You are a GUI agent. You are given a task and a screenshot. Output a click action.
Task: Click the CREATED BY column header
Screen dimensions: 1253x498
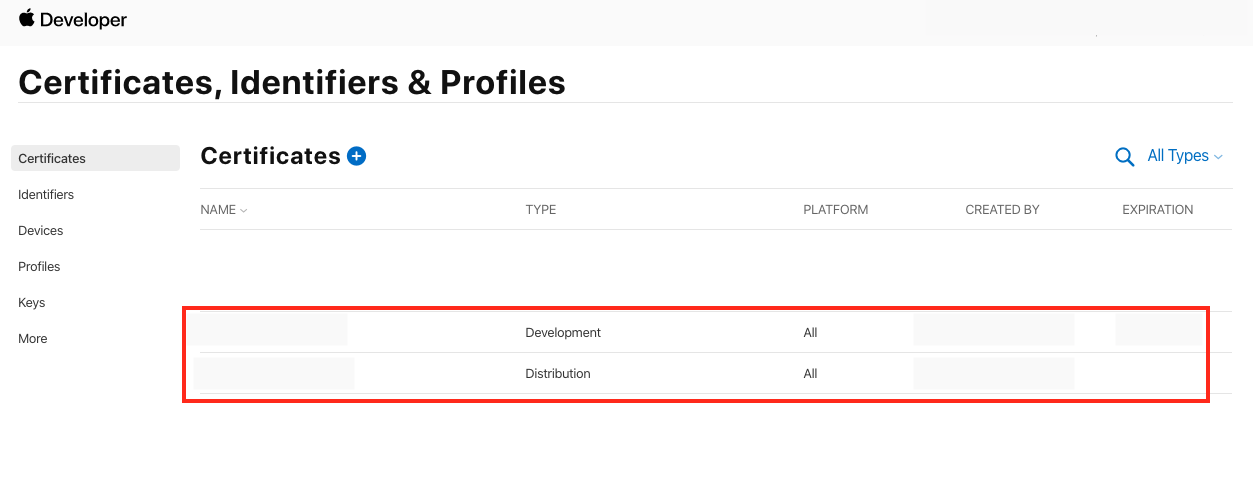tap(1002, 210)
